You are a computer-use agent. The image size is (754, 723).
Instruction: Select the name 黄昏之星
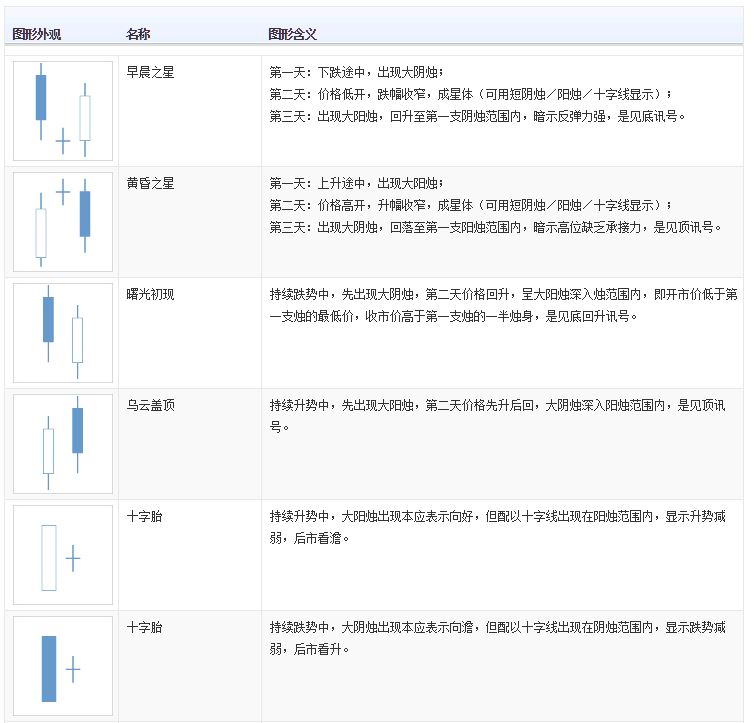tap(150, 183)
